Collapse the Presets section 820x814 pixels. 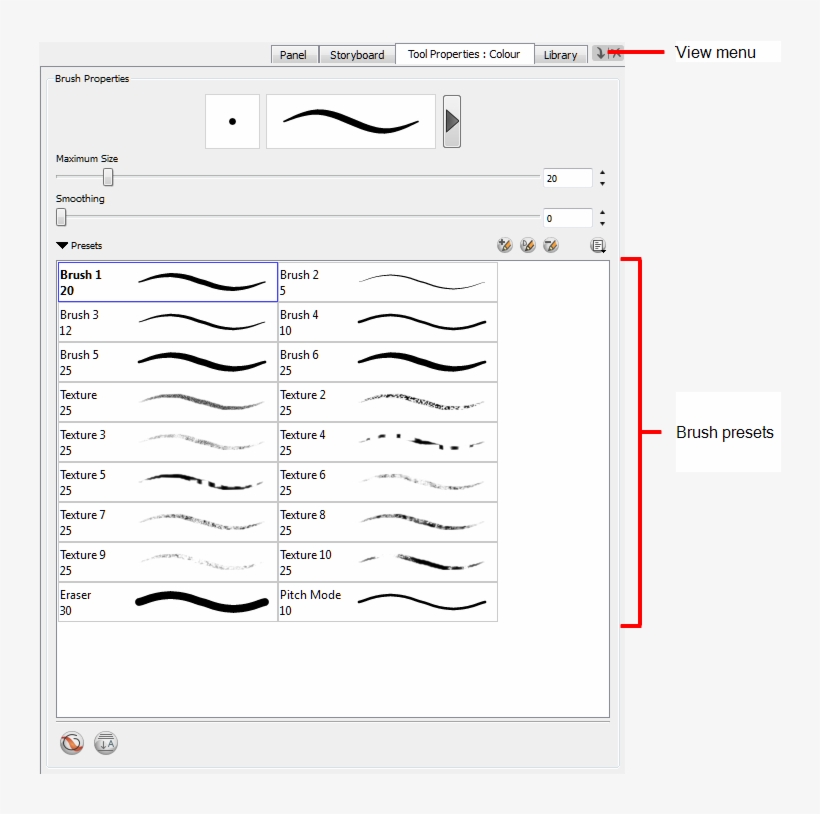[61, 245]
